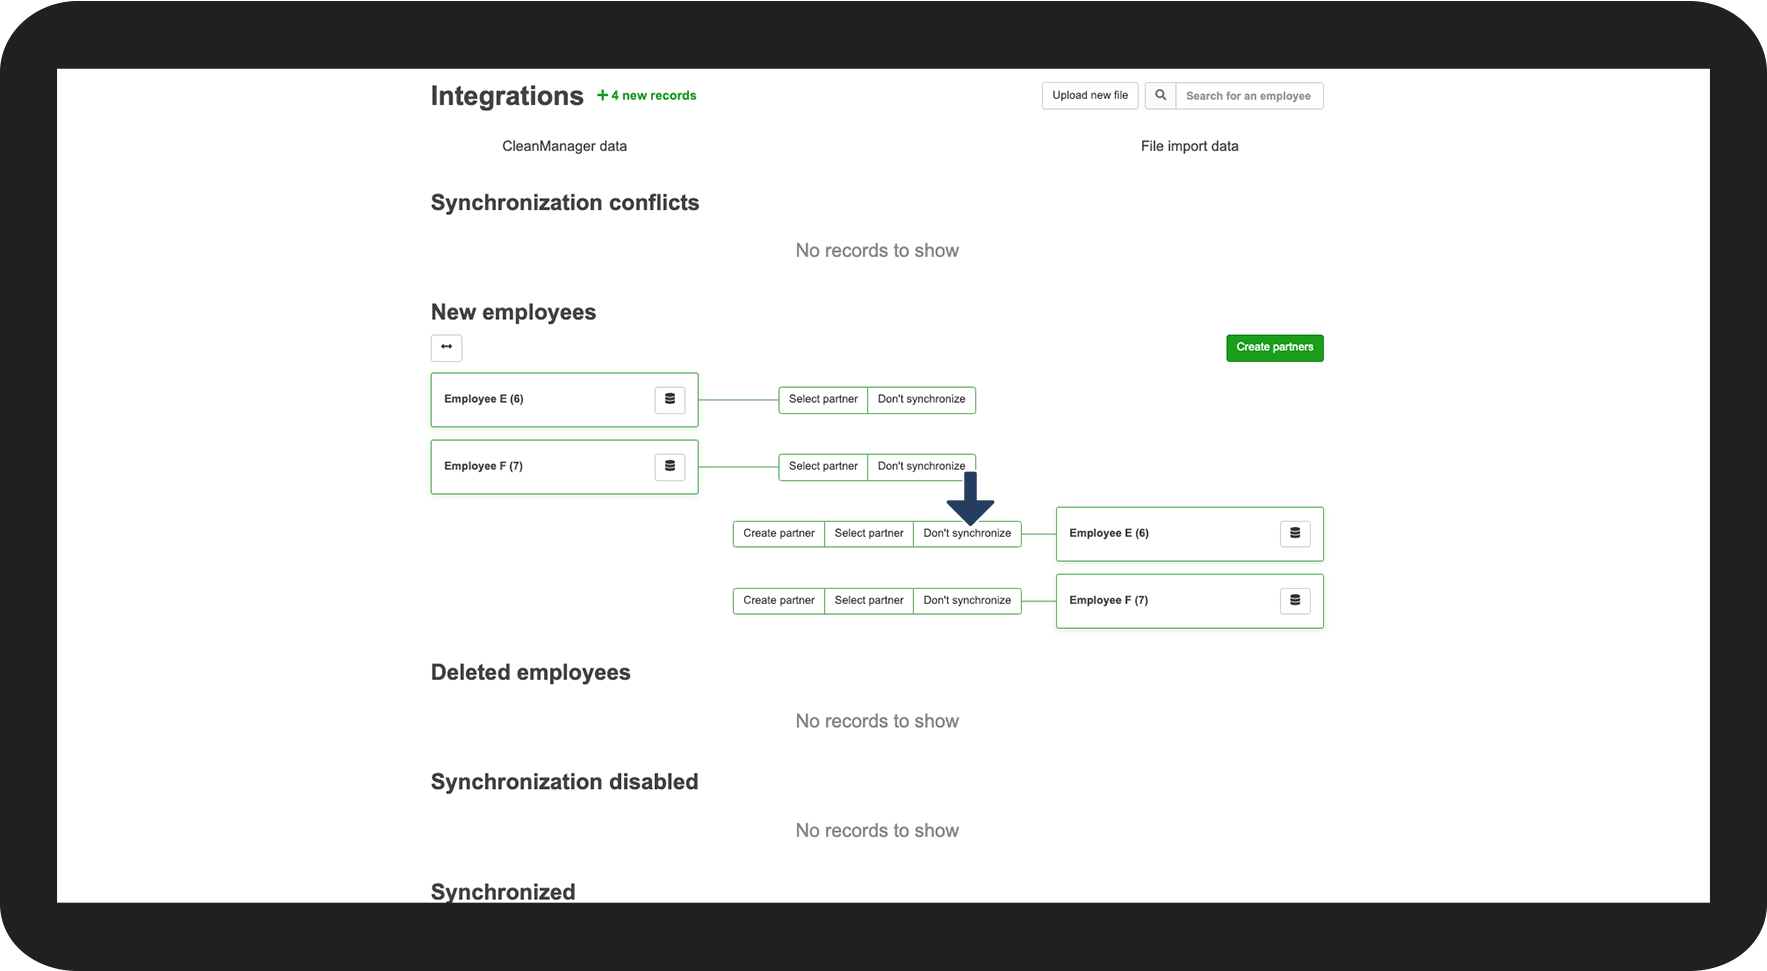Choose Don't synchronize for CleanManager Employee F

(922, 466)
